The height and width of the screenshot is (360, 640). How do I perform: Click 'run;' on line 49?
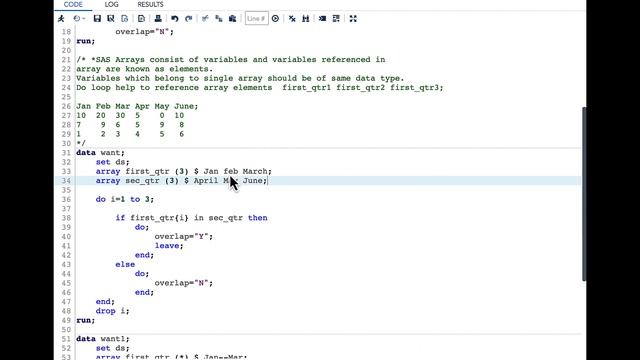86,320
